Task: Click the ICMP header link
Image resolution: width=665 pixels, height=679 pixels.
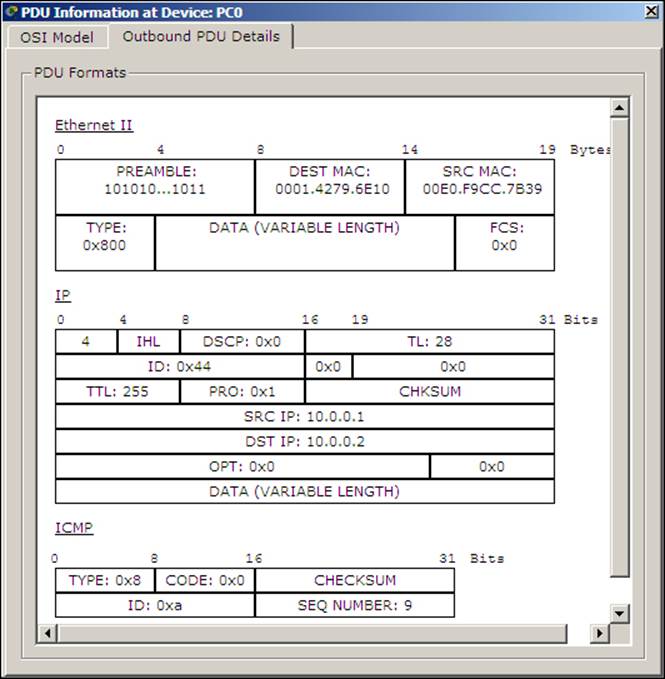Action: (74, 528)
